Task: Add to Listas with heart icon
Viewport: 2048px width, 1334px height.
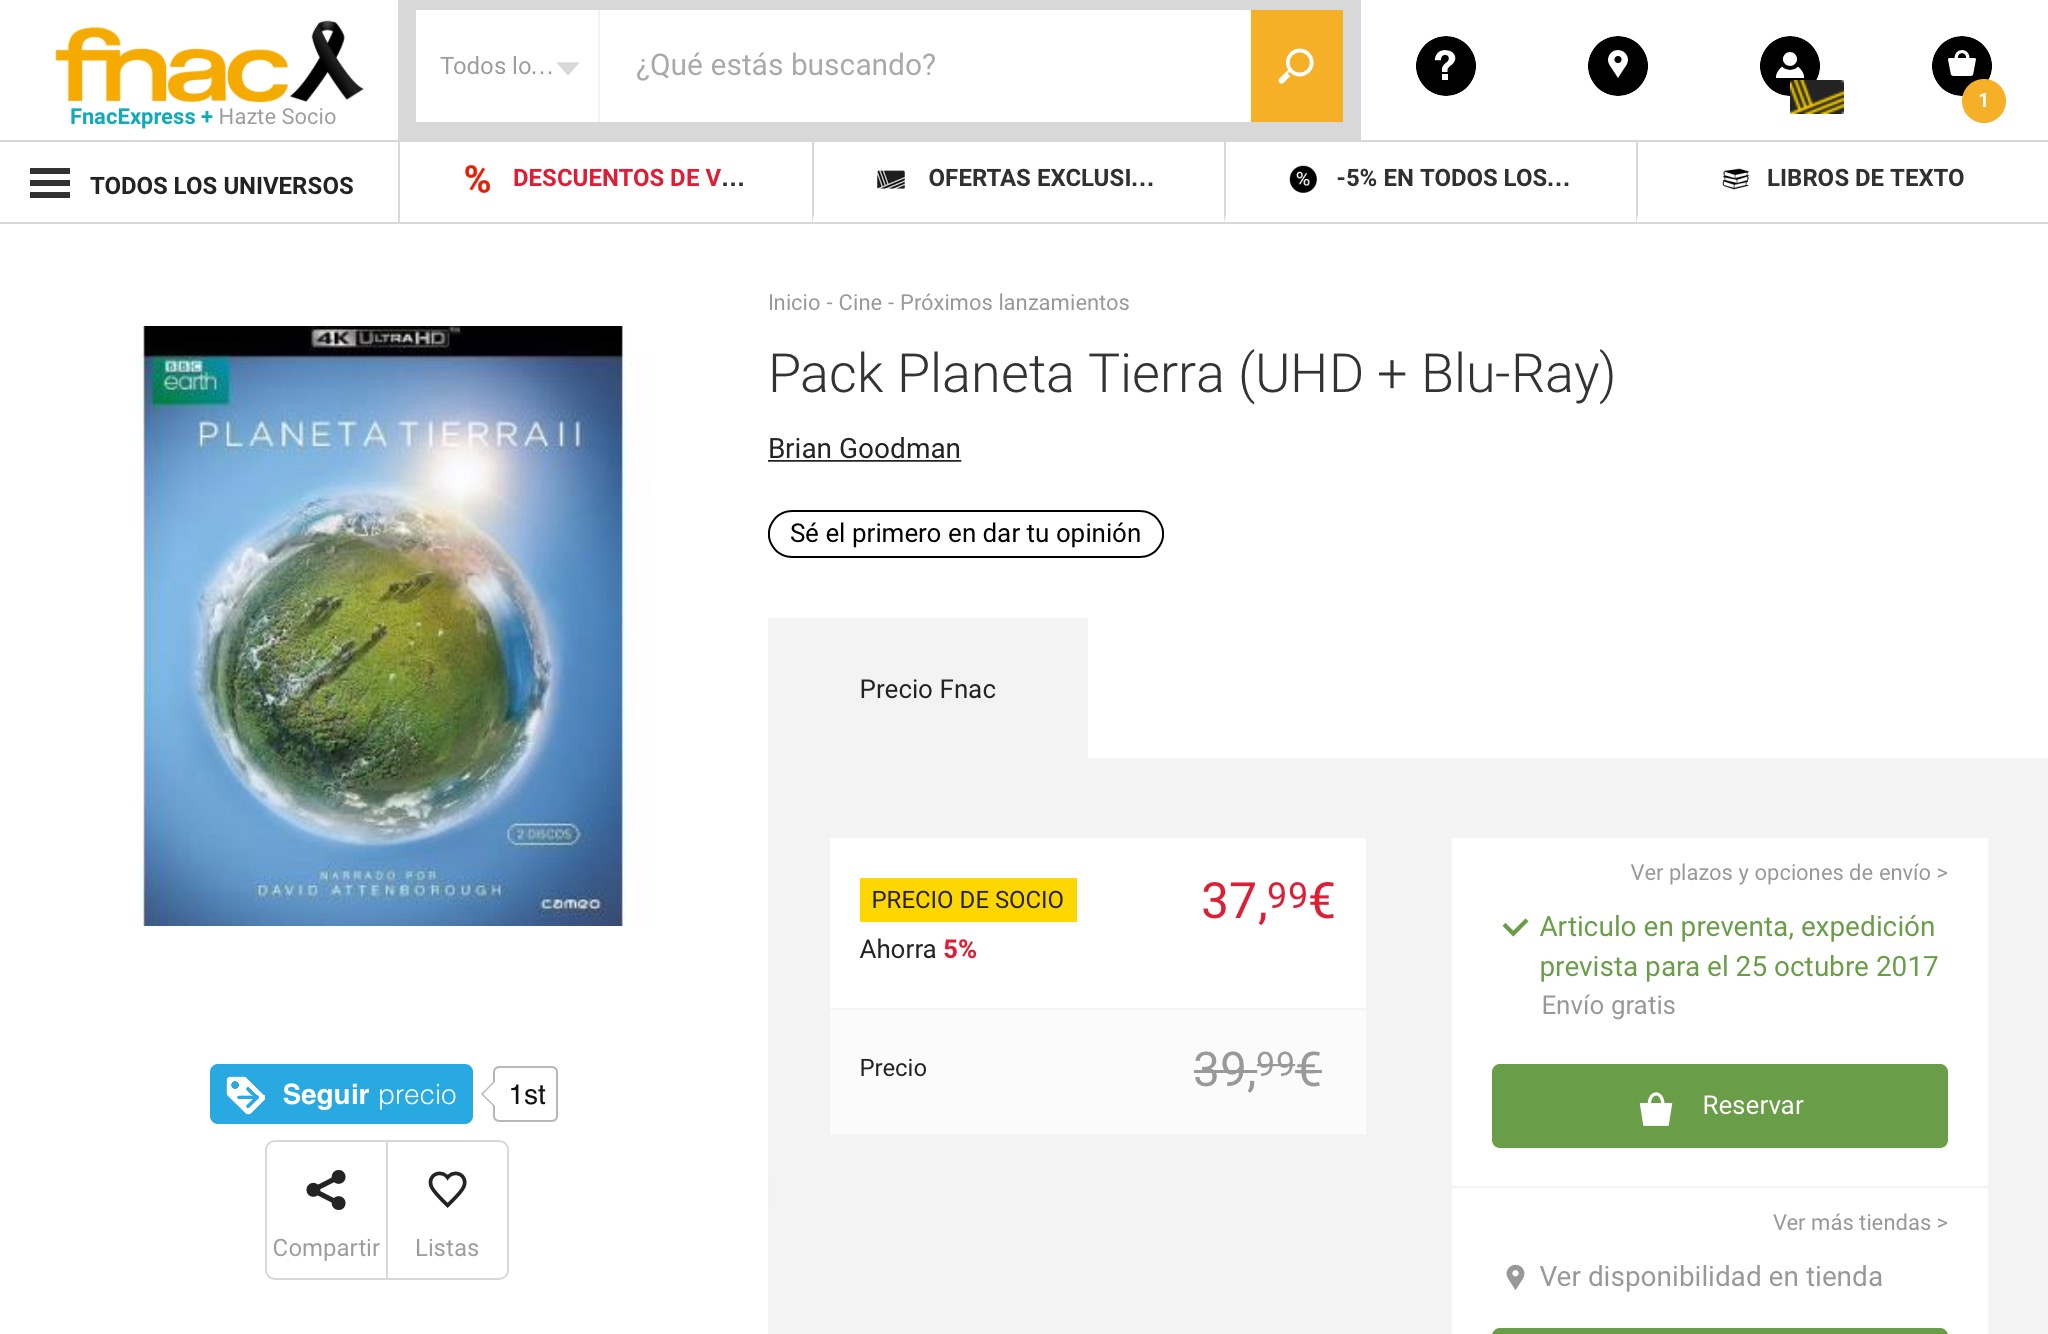Action: pyautogui.click(x=447, y=1209)
